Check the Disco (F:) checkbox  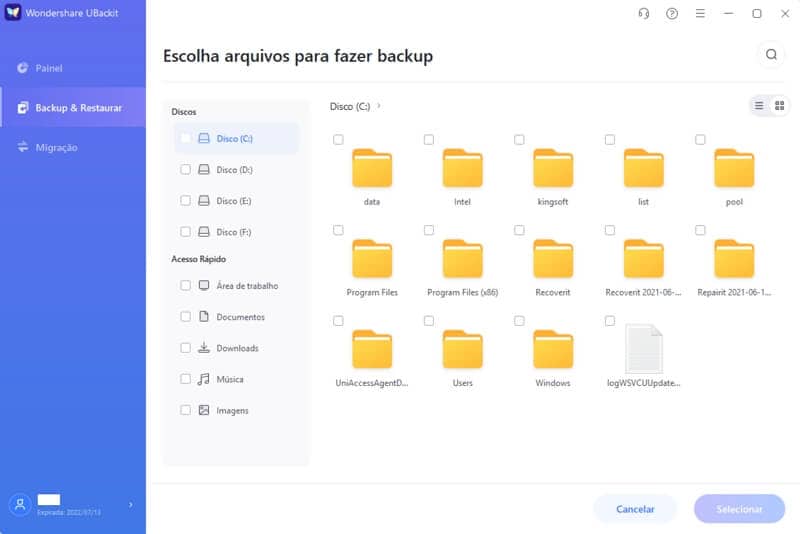(185, 232)
